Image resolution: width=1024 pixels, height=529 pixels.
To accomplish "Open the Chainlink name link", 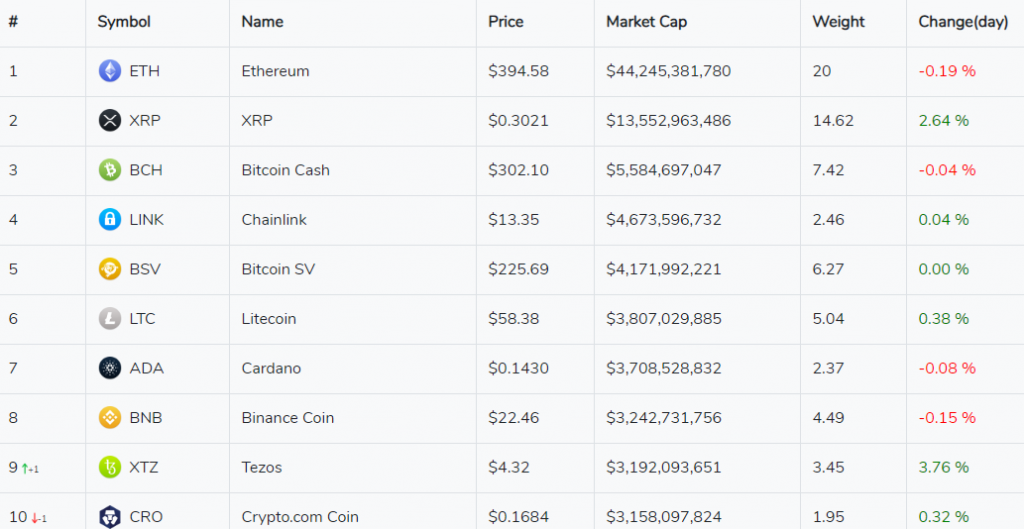I will pyautogui.click(x=274, y=220).
